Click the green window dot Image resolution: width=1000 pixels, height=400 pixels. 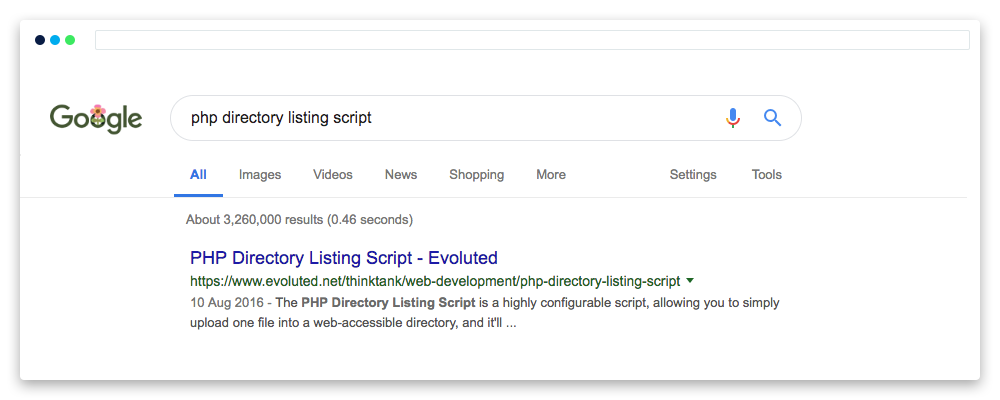pyautogui.click(x=70, y=40)
